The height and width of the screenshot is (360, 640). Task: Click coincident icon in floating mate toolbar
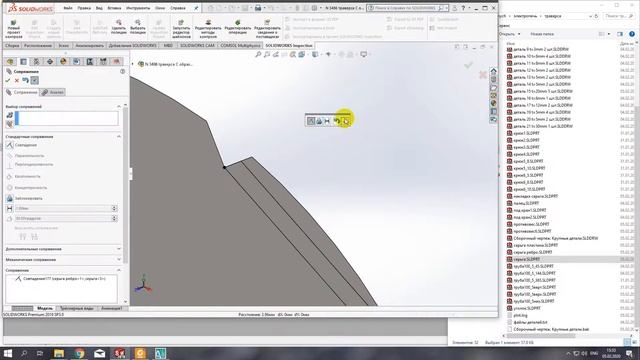pos(311,121)
